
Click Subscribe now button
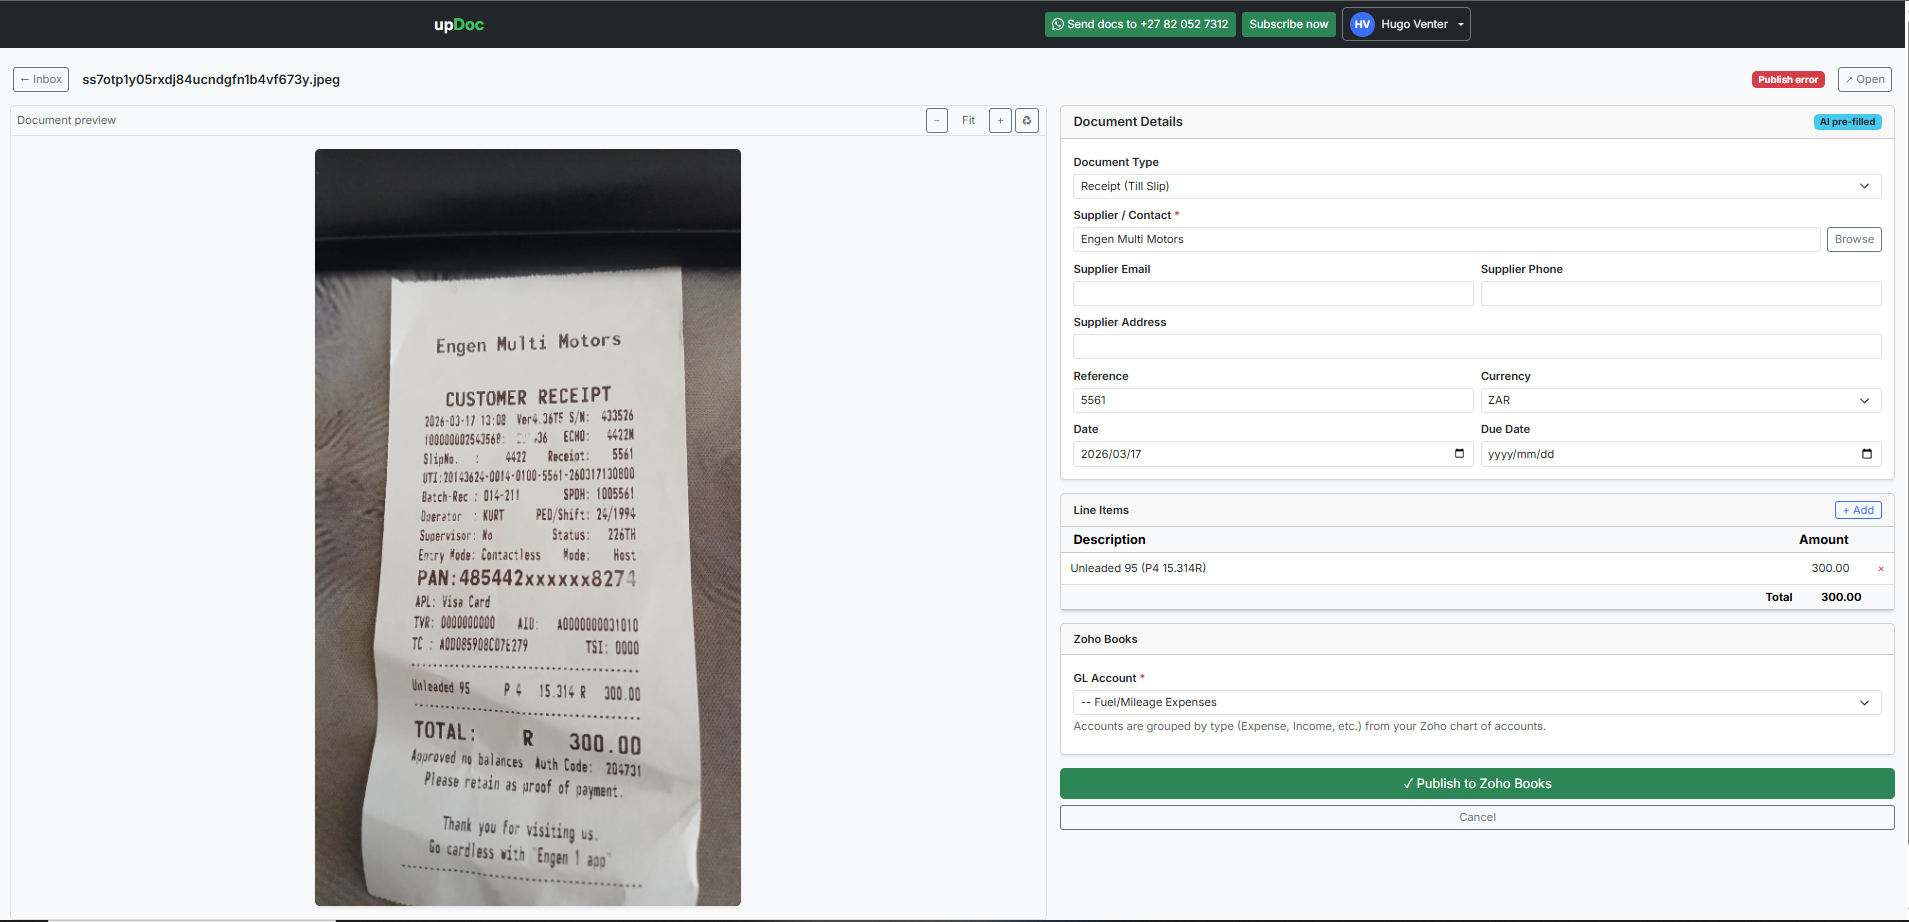1288,24
